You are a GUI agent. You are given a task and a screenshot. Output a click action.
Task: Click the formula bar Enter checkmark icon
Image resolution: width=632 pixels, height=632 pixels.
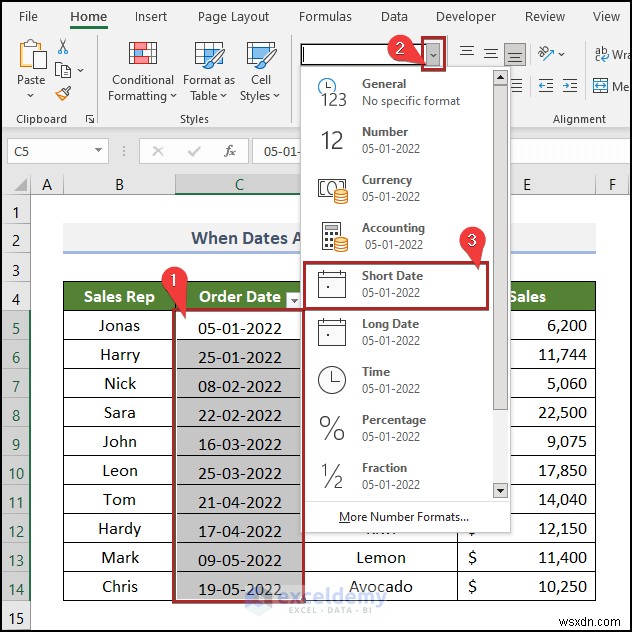[194, 151]
